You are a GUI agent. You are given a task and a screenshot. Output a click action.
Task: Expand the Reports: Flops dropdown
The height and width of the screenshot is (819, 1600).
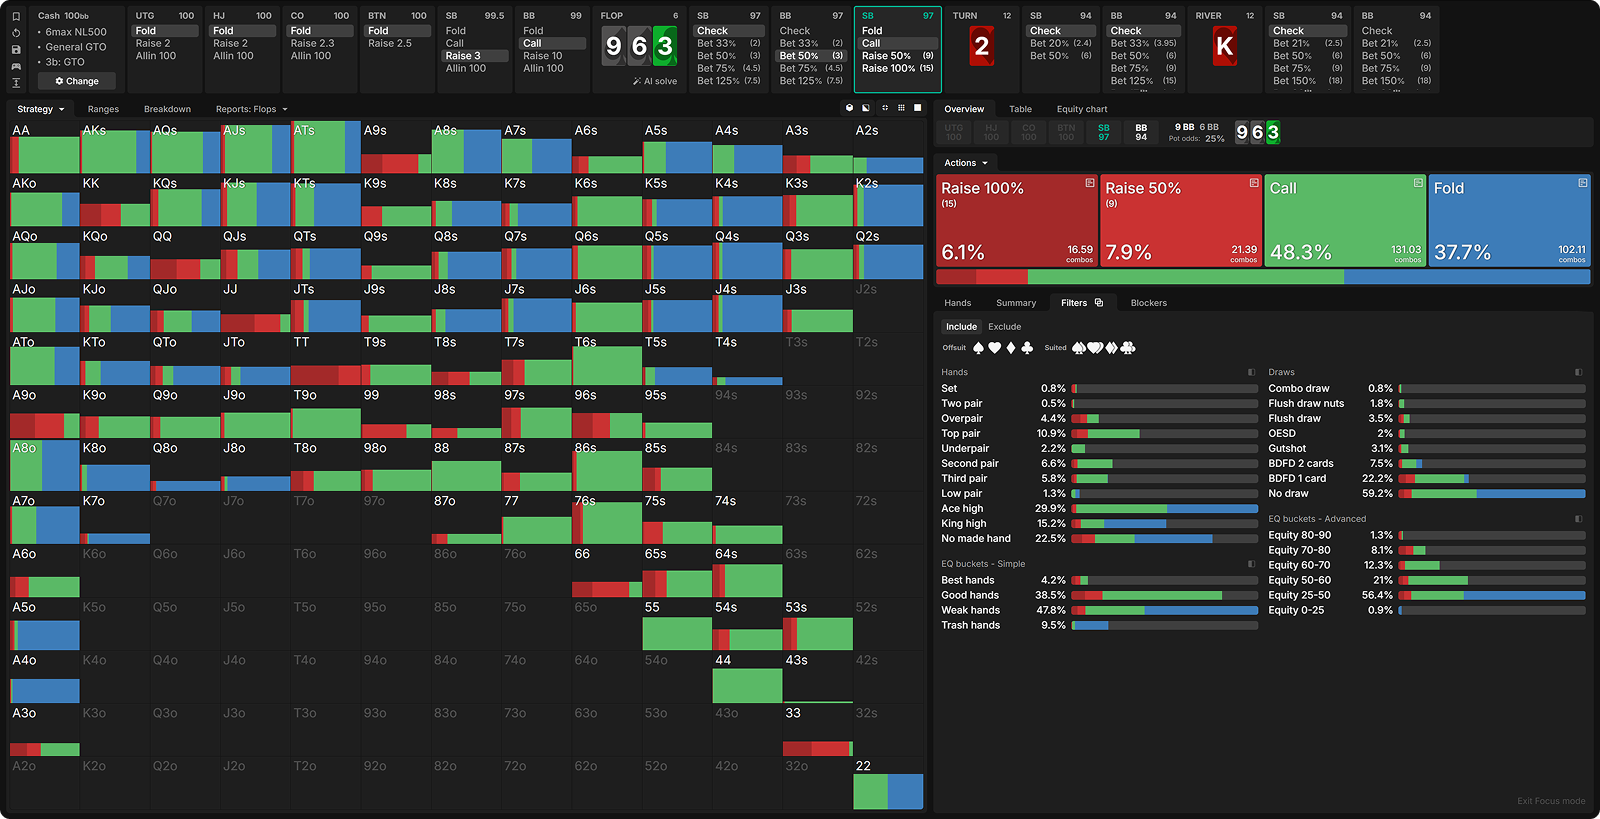click(x=251, y=109)
